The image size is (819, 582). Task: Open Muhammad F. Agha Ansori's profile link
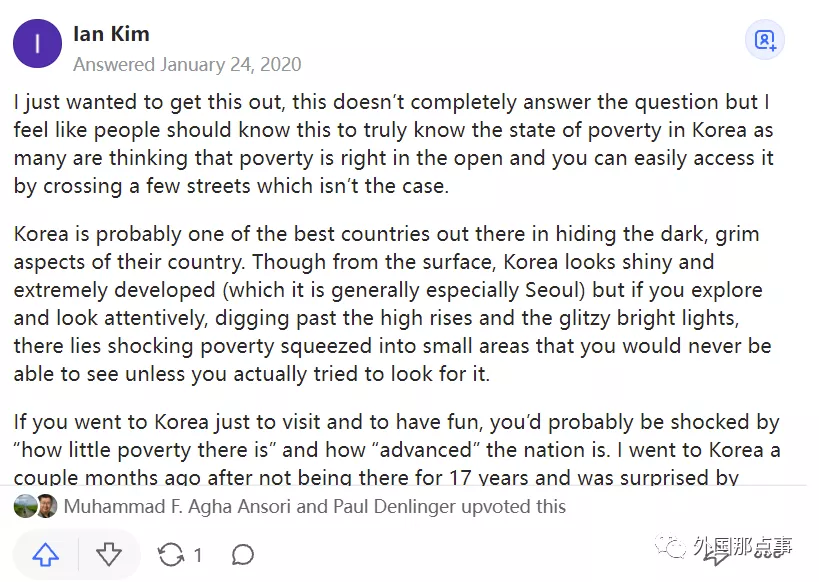pos(179,506)
